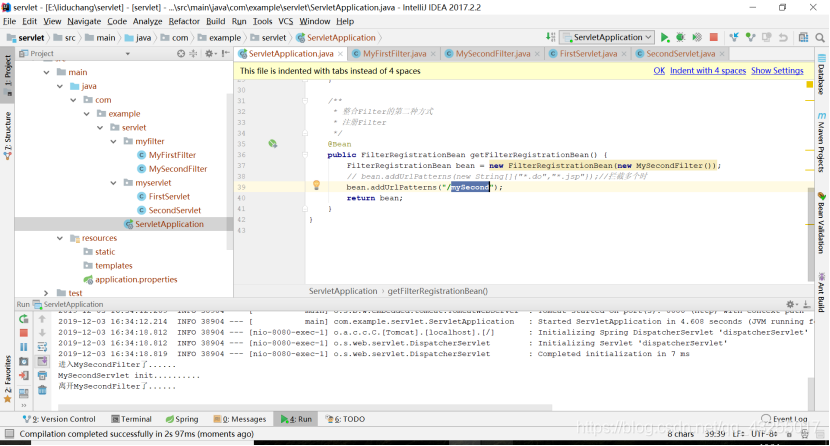Toggle scroll to end in Run console
The image size is (830, 446).
coord(42,361)
